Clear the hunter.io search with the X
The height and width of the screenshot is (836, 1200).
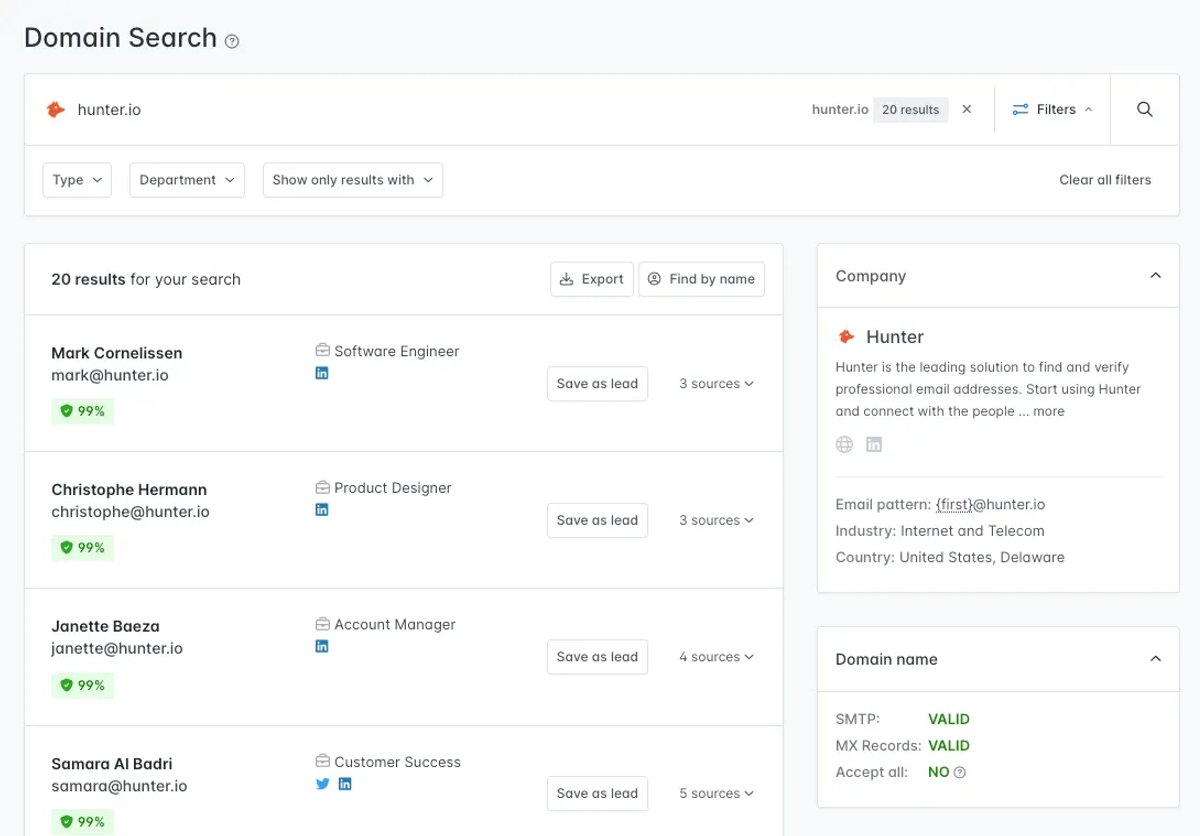[x=966, y=110]
